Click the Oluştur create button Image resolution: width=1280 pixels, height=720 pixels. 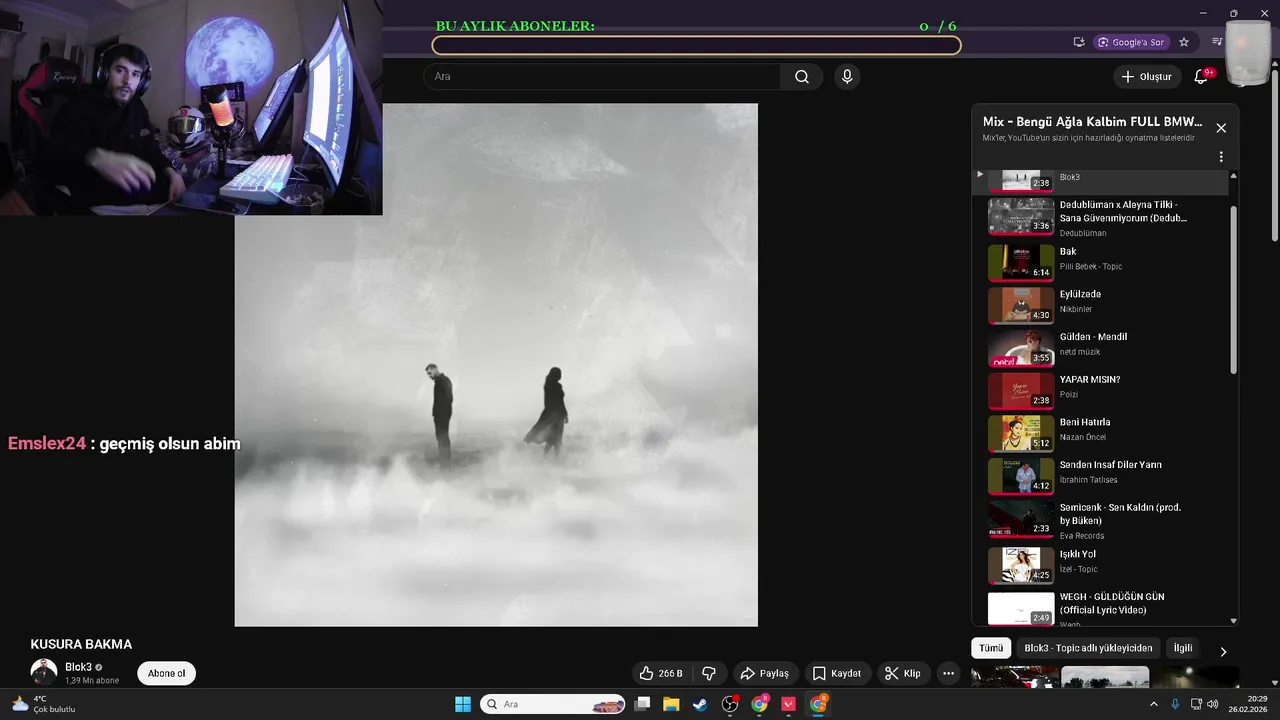coord(1146,77)
